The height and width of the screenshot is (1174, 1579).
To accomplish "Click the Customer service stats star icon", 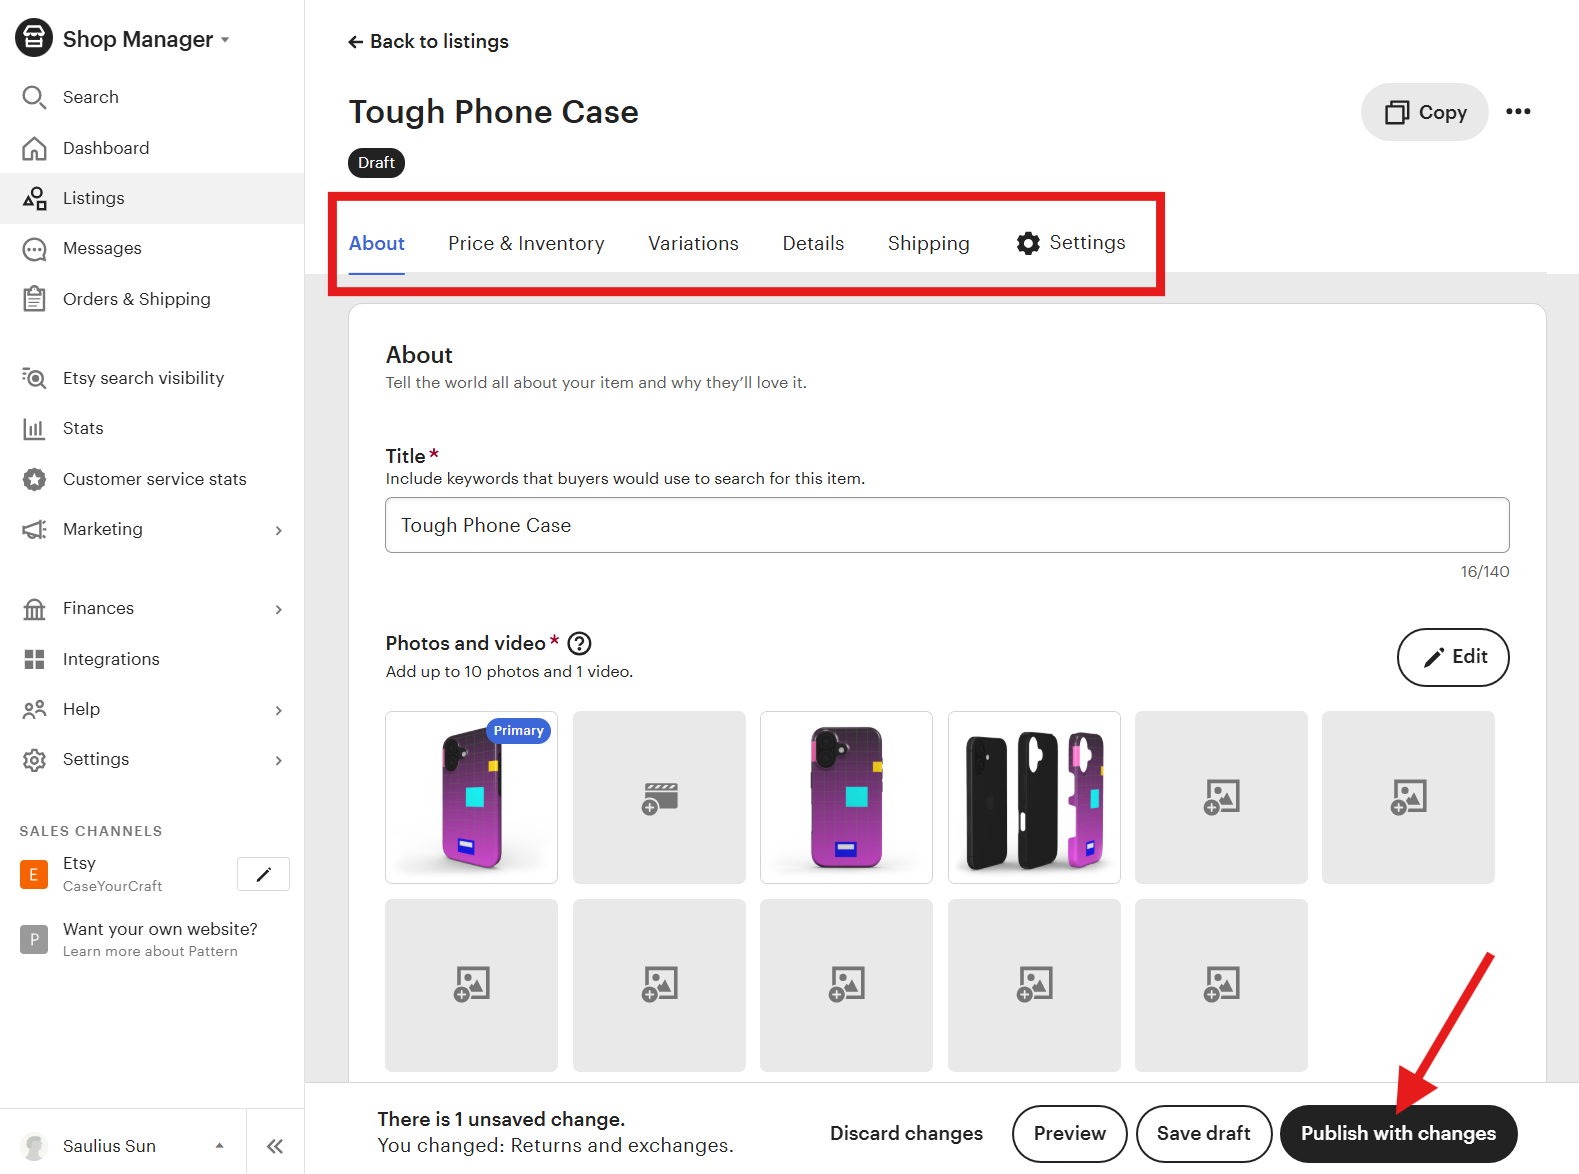I will (34, 479).
